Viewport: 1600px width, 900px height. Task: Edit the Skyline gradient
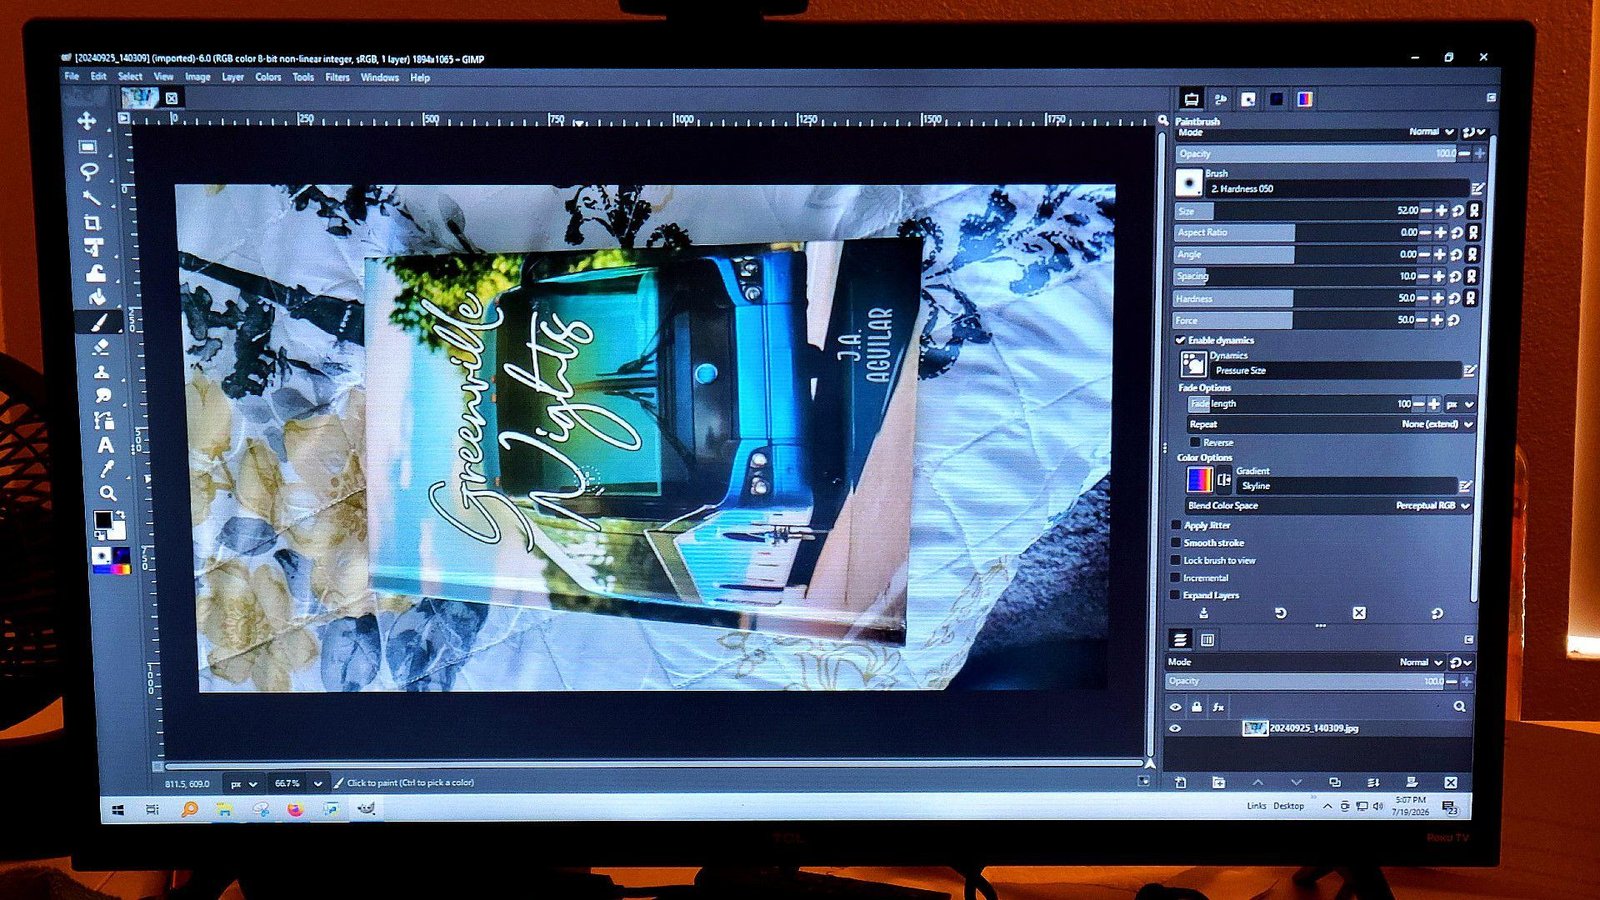coord(1465,486)
